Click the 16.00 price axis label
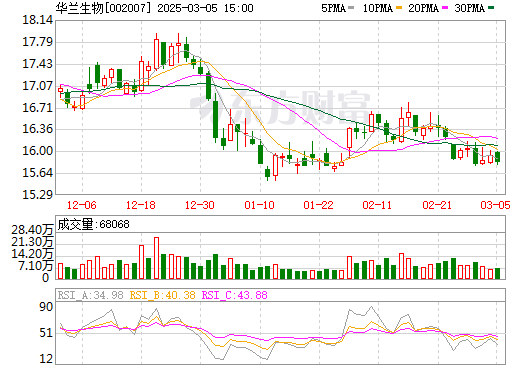 coord(37,151)
